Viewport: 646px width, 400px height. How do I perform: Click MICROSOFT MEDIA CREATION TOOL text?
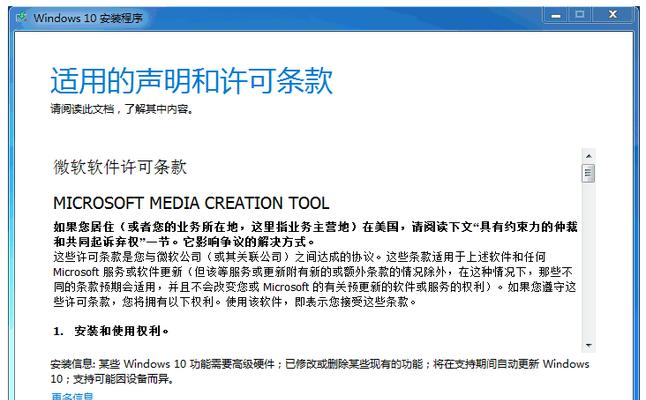(191, 203)
